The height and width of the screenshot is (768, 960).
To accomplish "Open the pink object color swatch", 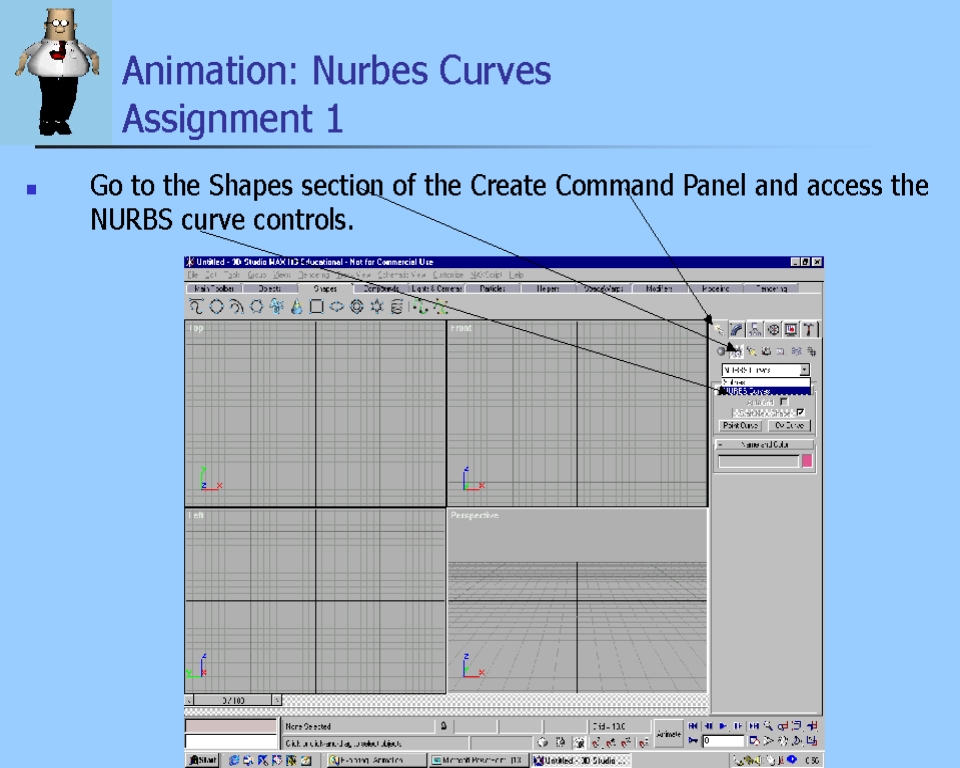I will click(807, 461).
